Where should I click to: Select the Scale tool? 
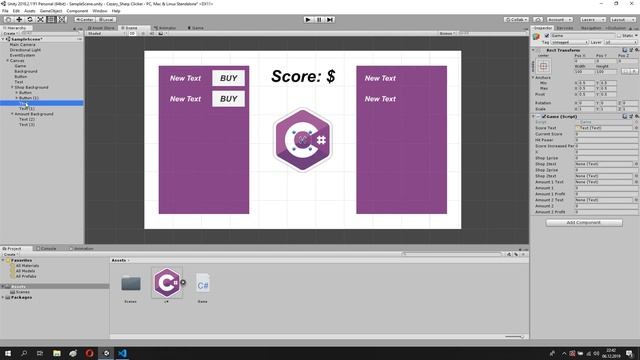point(40,19)
